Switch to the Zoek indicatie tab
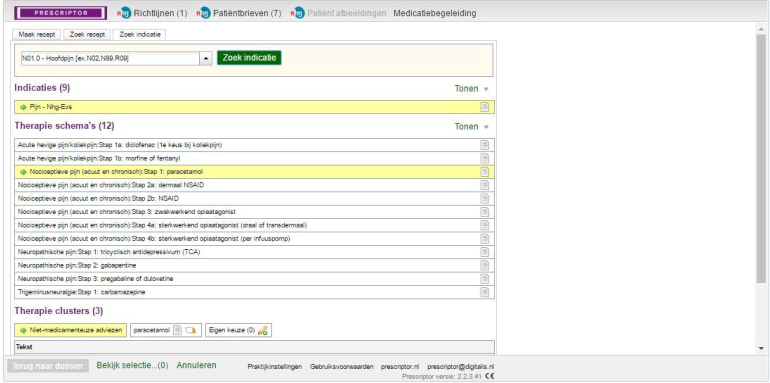The height and width of the screenshot is (383, 770). click(x=140, y=34)
